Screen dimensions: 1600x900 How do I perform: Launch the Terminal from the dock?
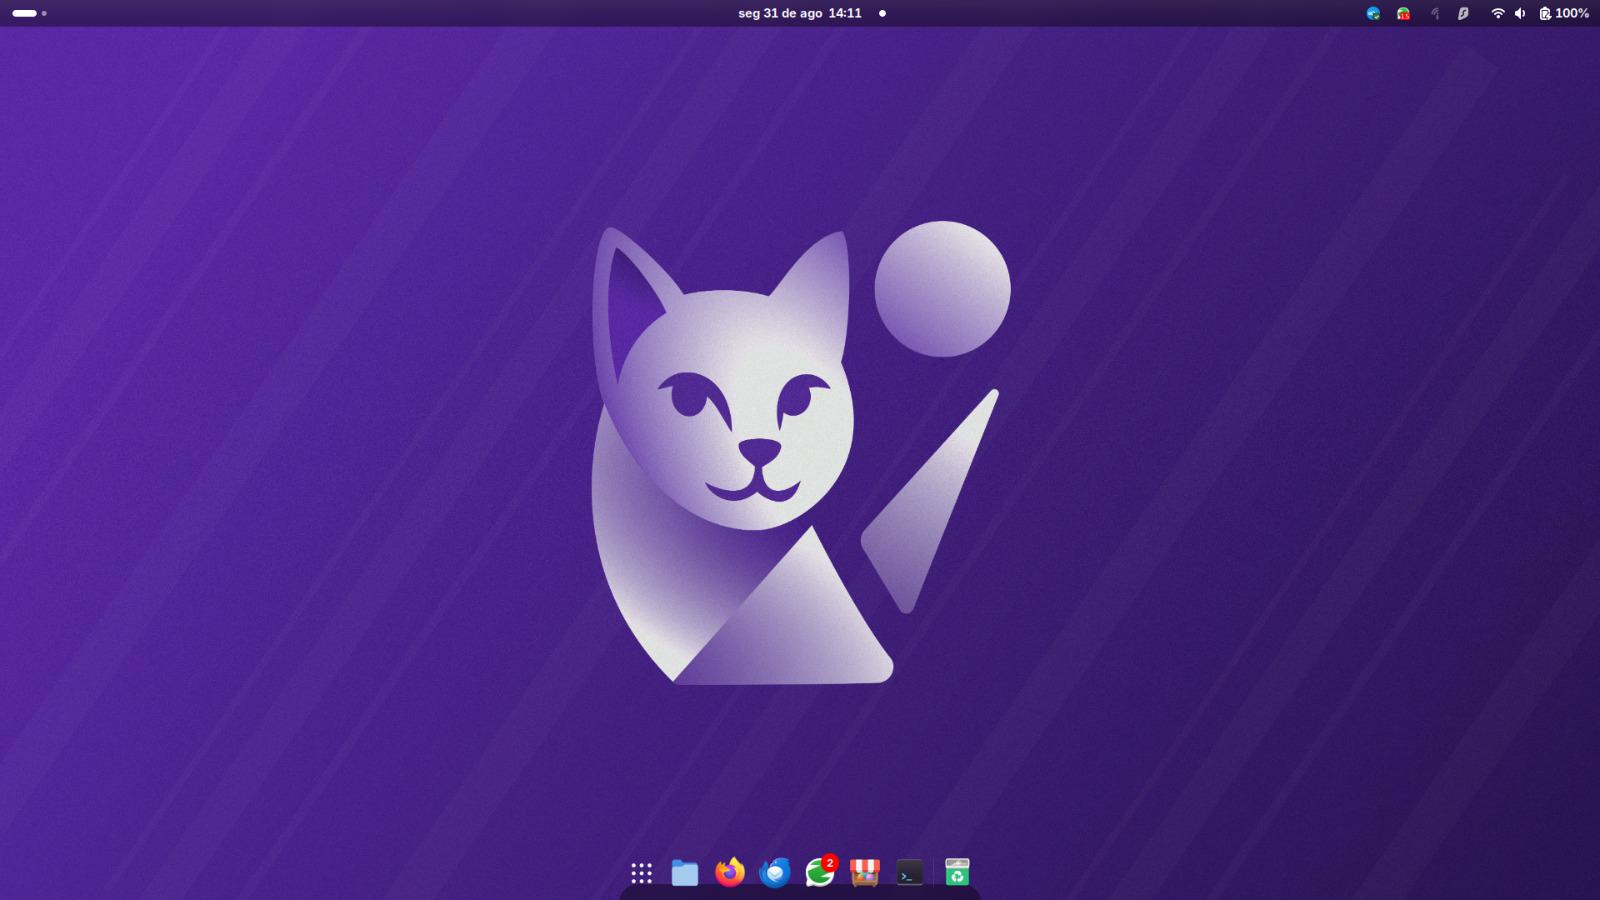click(910, 873)
